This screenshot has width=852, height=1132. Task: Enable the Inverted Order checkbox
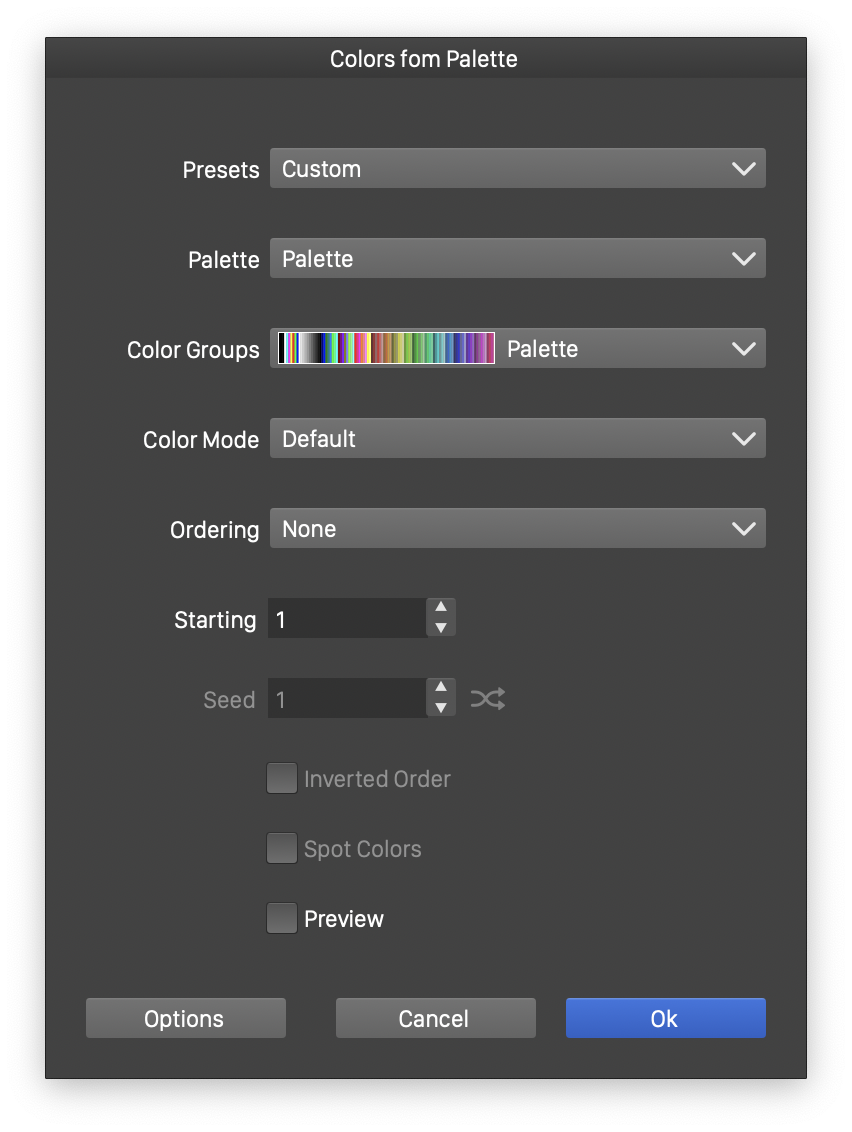point(282,778)
